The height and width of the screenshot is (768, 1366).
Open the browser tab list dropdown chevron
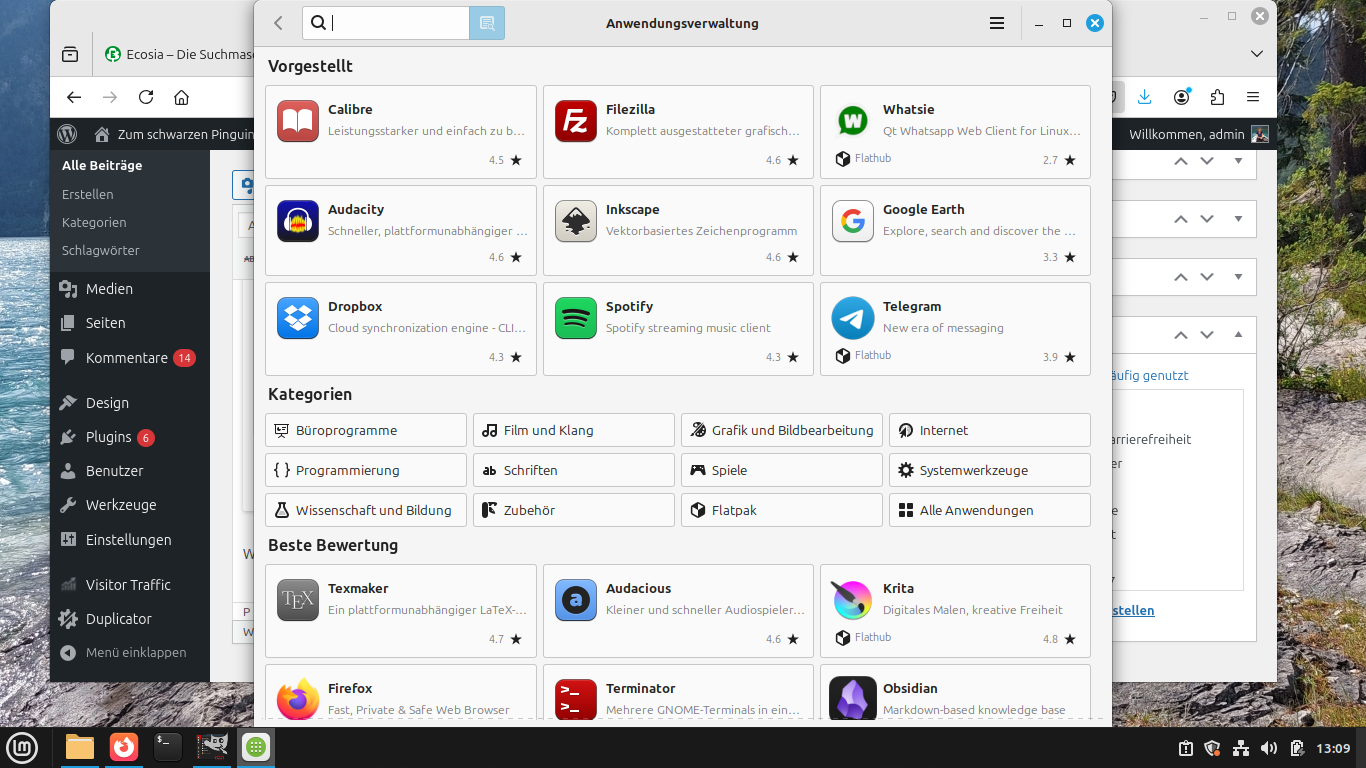[x=1257, y=54]
